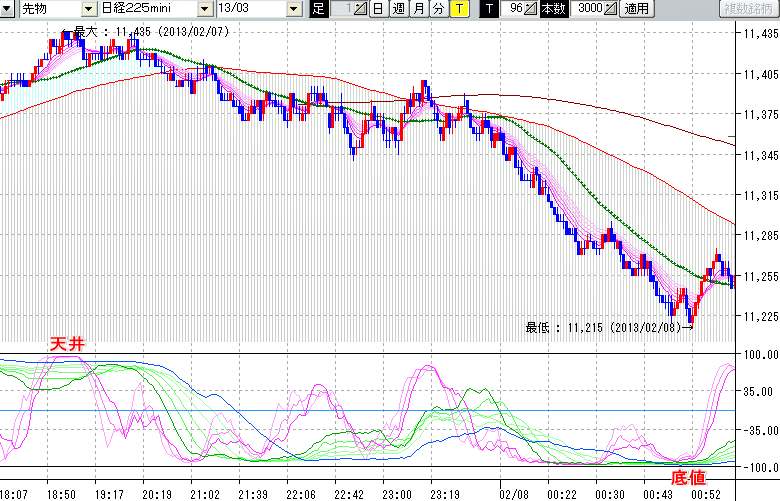Open the 先物 product type dropdown
The height and width of the screenshot is (501, 780).
[90, 9]
